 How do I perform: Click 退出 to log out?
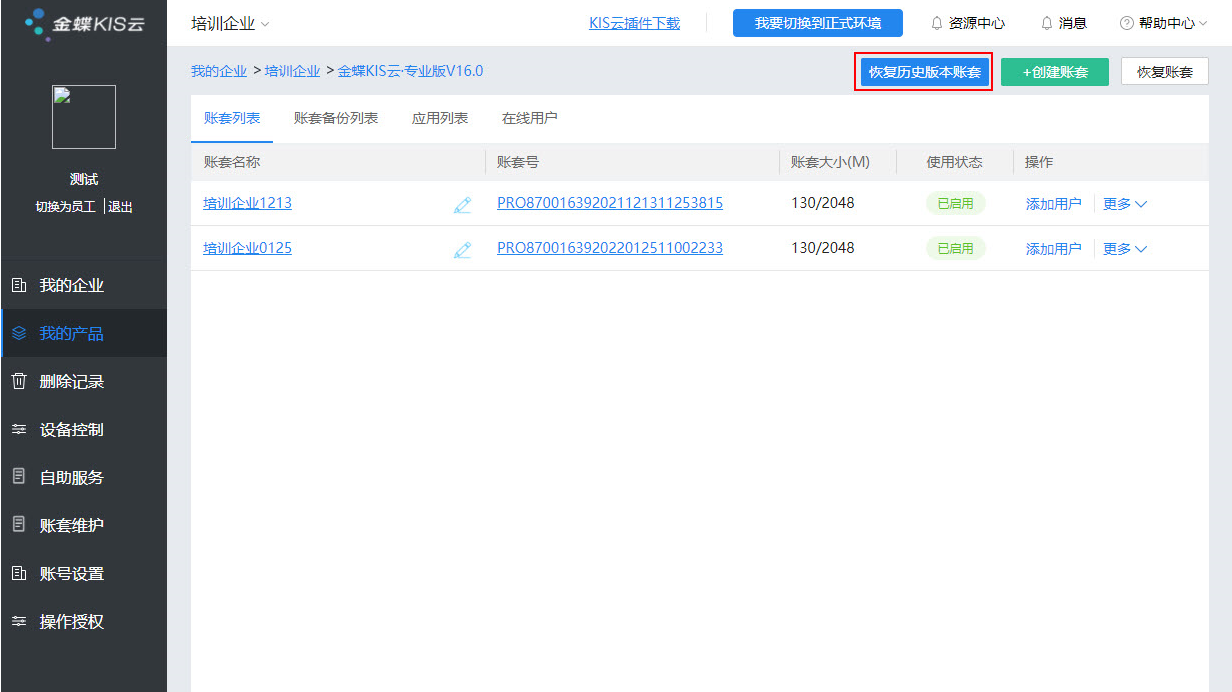point(121,207)
